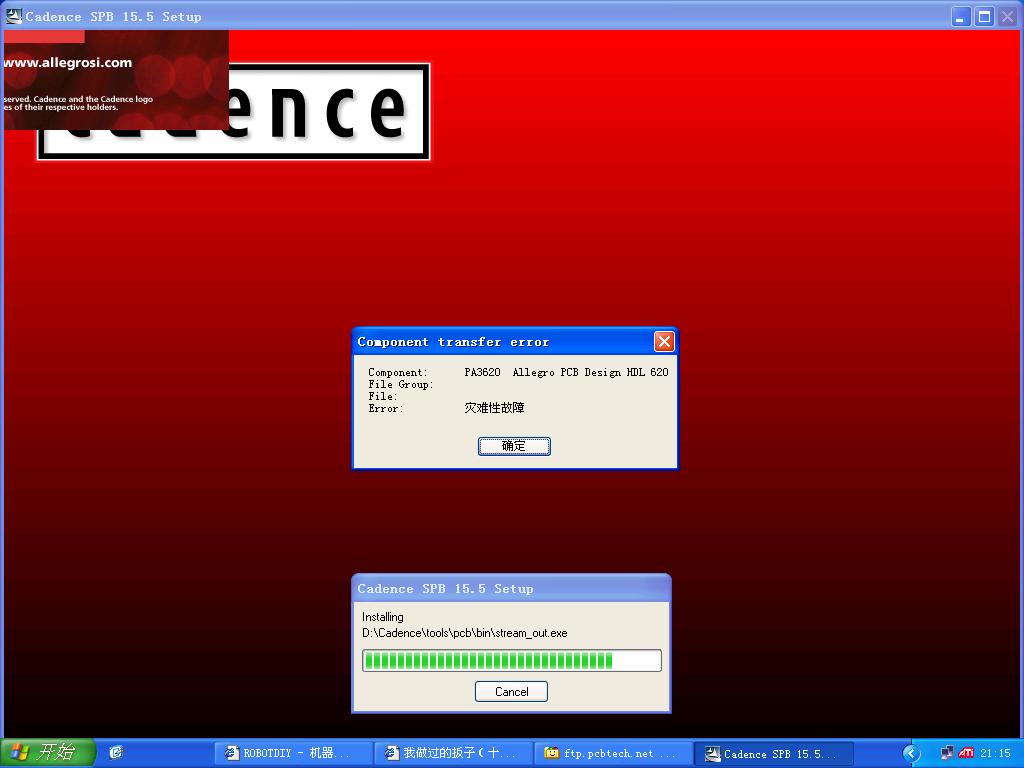1024x768 pixels.
Task: Click the ATI tray icon
Action: tap(966, 753)
